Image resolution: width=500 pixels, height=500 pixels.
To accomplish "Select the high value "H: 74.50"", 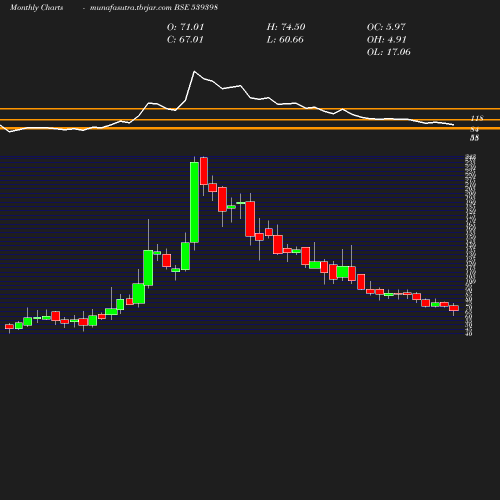I will (x=286, y=27).
